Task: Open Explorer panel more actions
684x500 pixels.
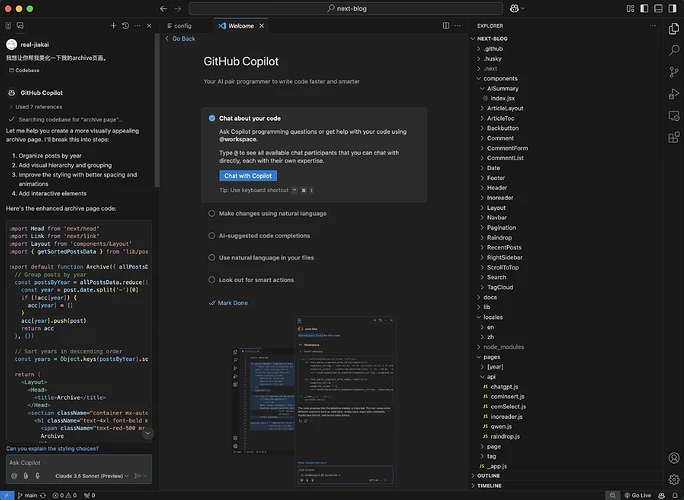Action: 653,26
